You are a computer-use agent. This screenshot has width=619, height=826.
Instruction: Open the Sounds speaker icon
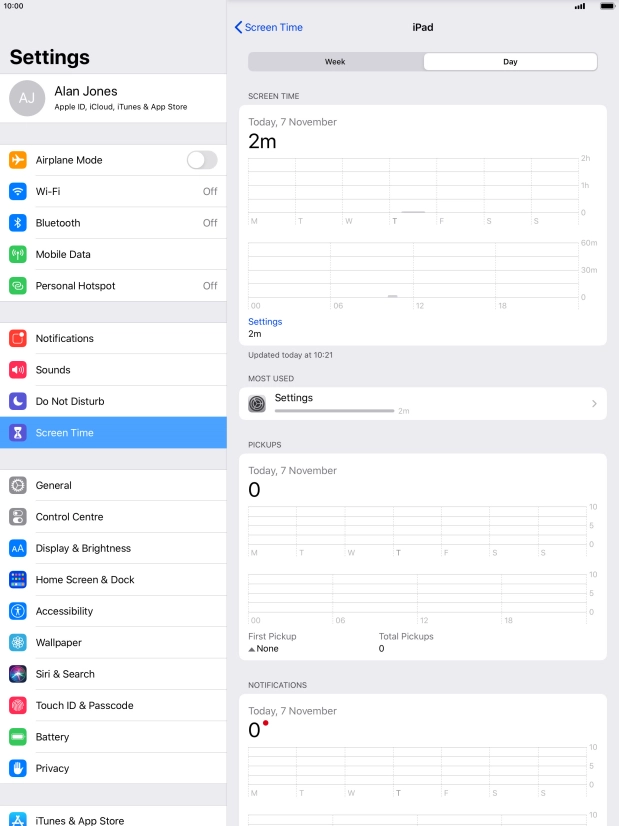[18, 370]
